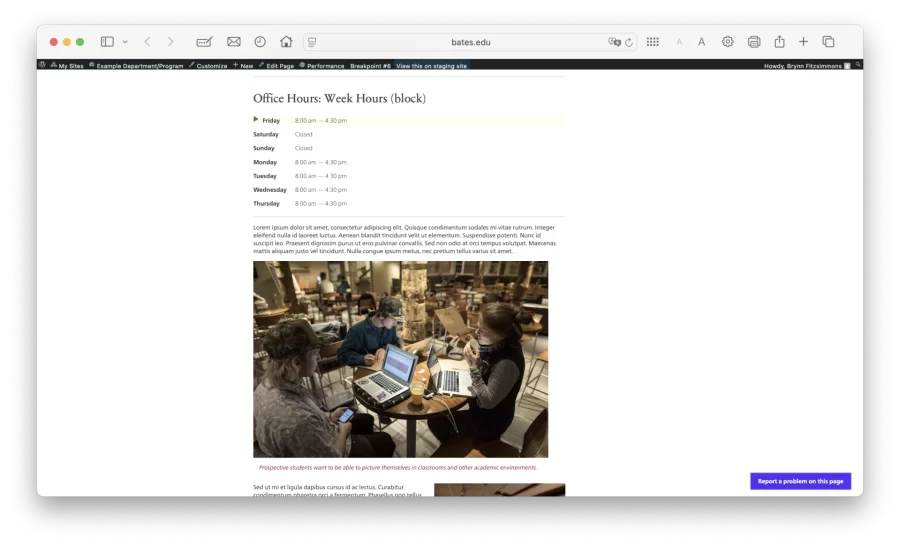Click the bates.edu address field
This screenshot has height=545, width=900.
[x=470, y=42]
